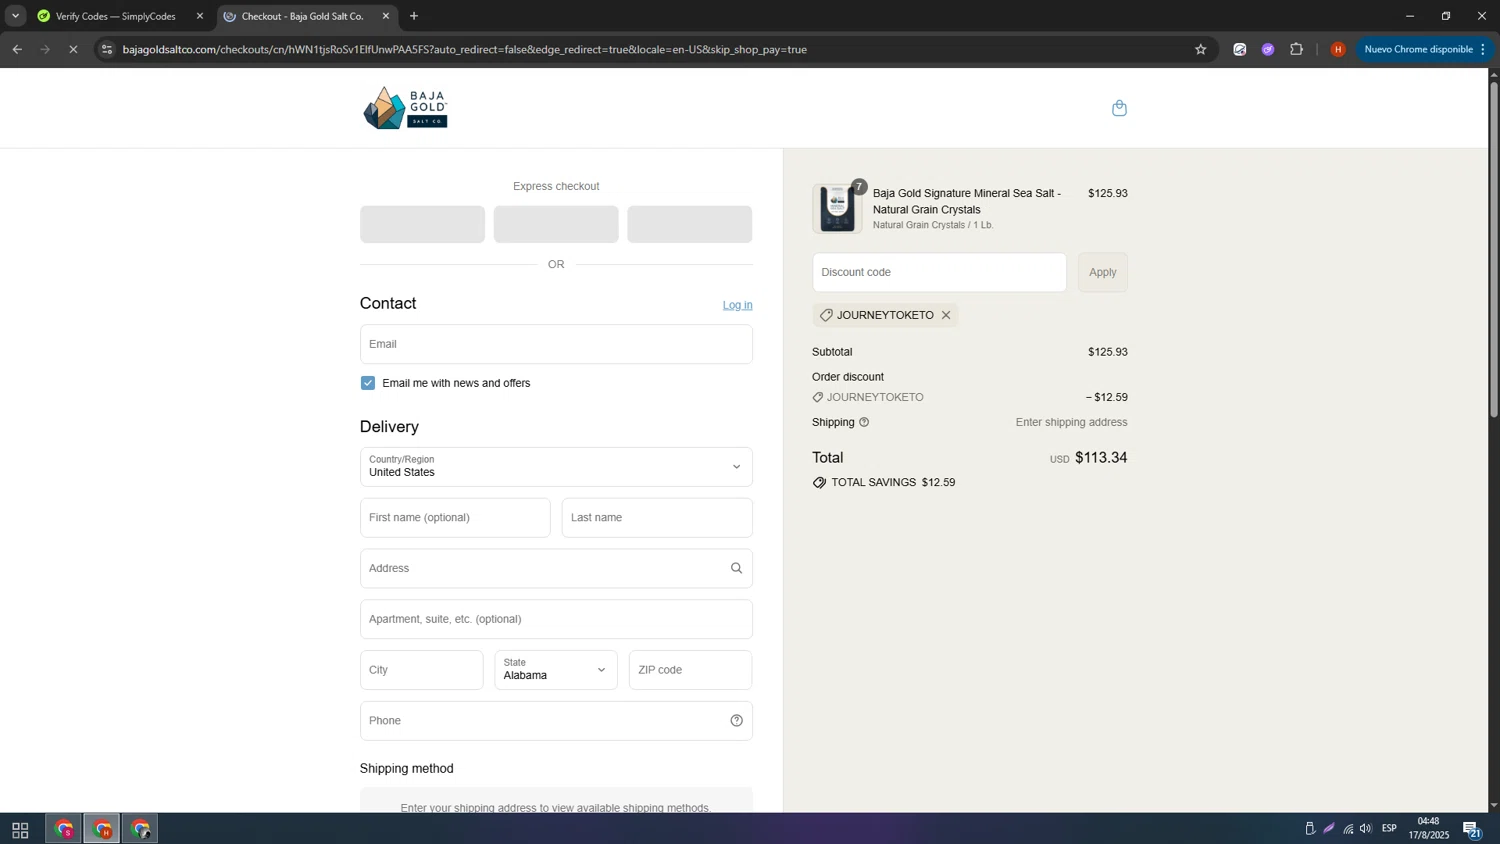Click the Total amount $113.34

(x=1101, y=458)
